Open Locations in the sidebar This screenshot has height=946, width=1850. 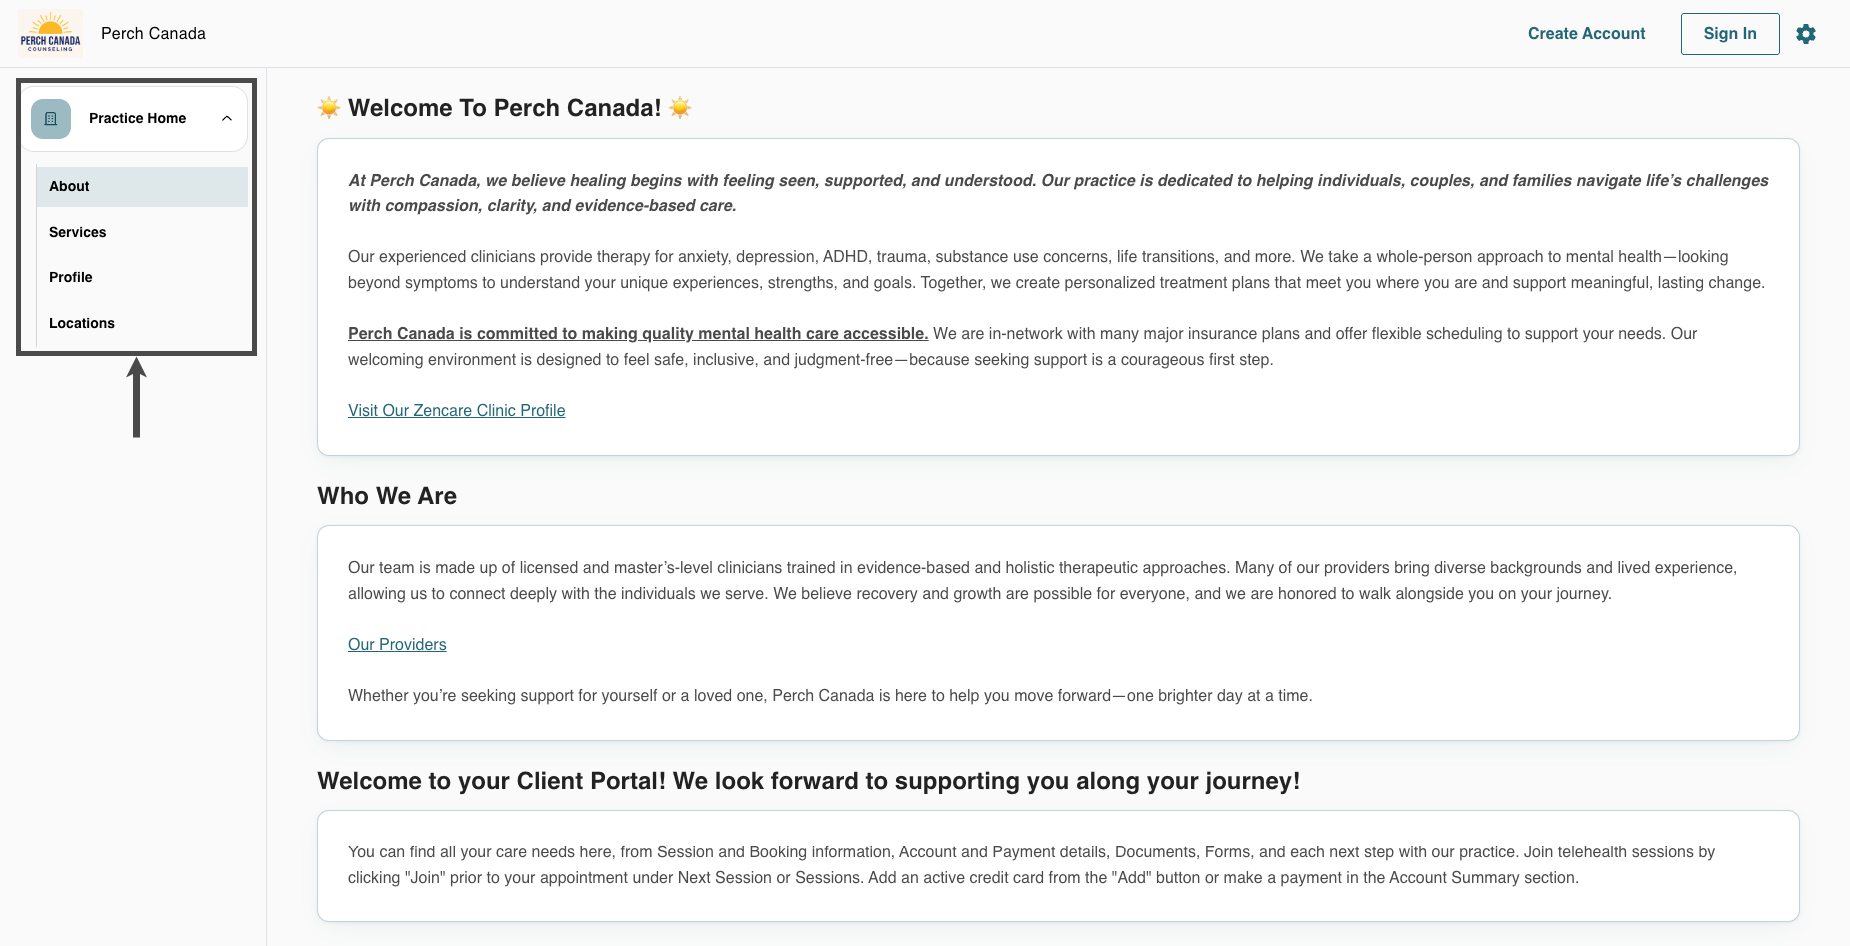coord(142,323)
